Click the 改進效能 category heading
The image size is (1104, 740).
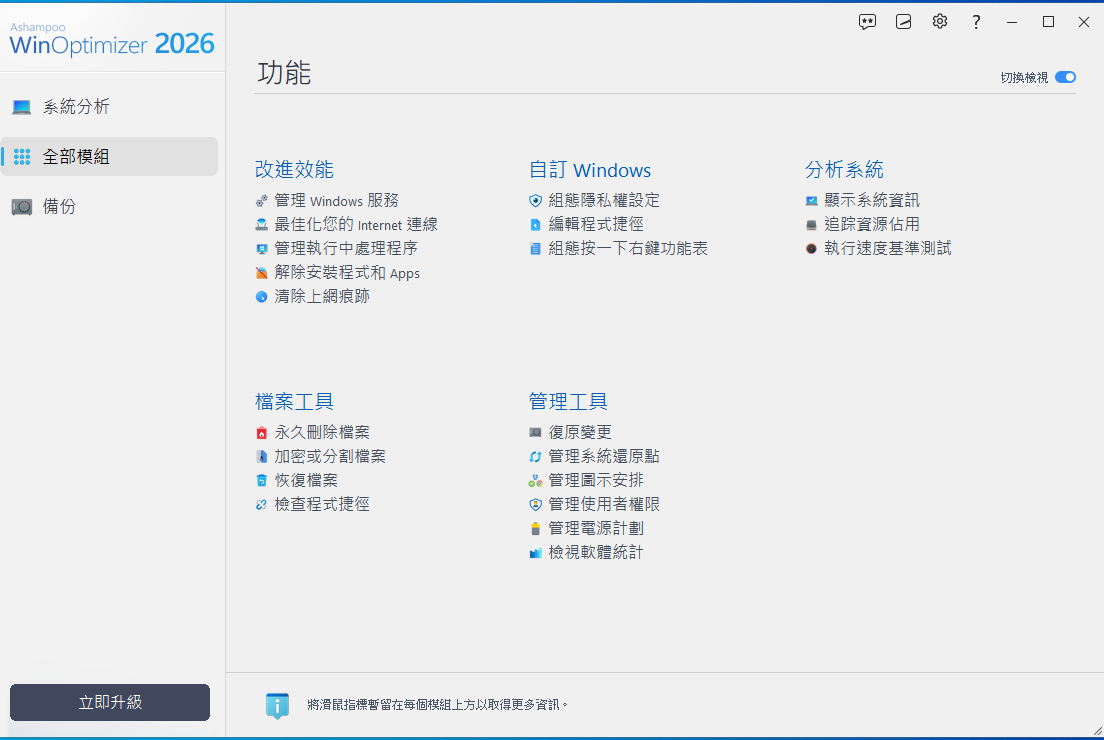(294, 170)
